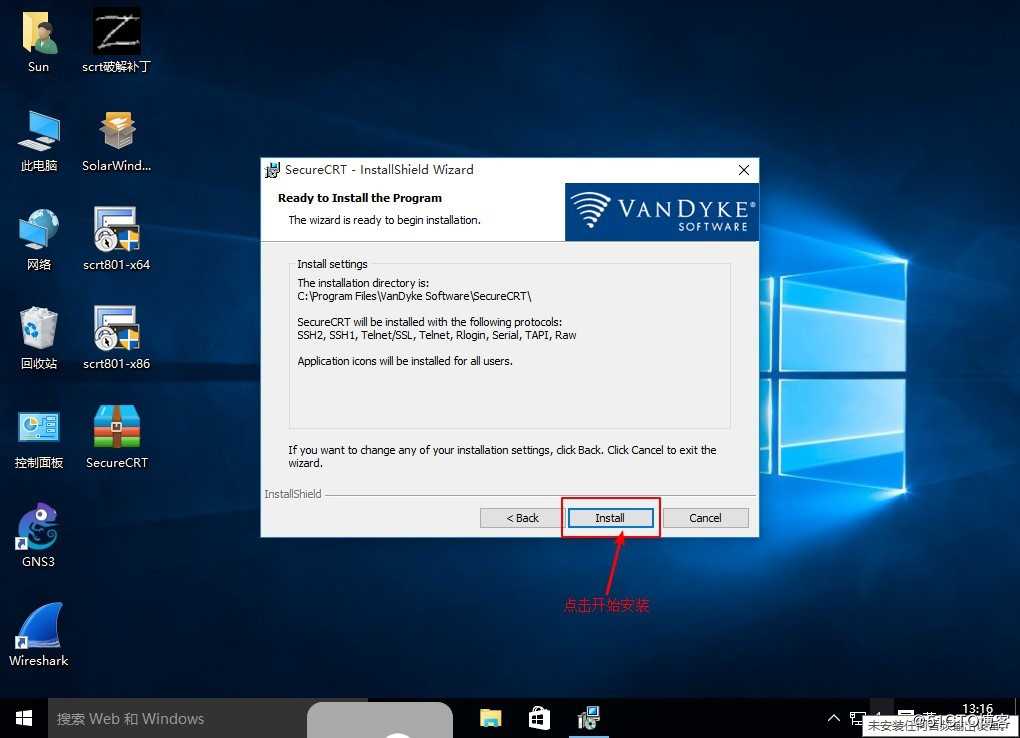Click the taskbar clock showing 13:16
This screenshot has width=1020, height=738.
[x=977, y=709]
